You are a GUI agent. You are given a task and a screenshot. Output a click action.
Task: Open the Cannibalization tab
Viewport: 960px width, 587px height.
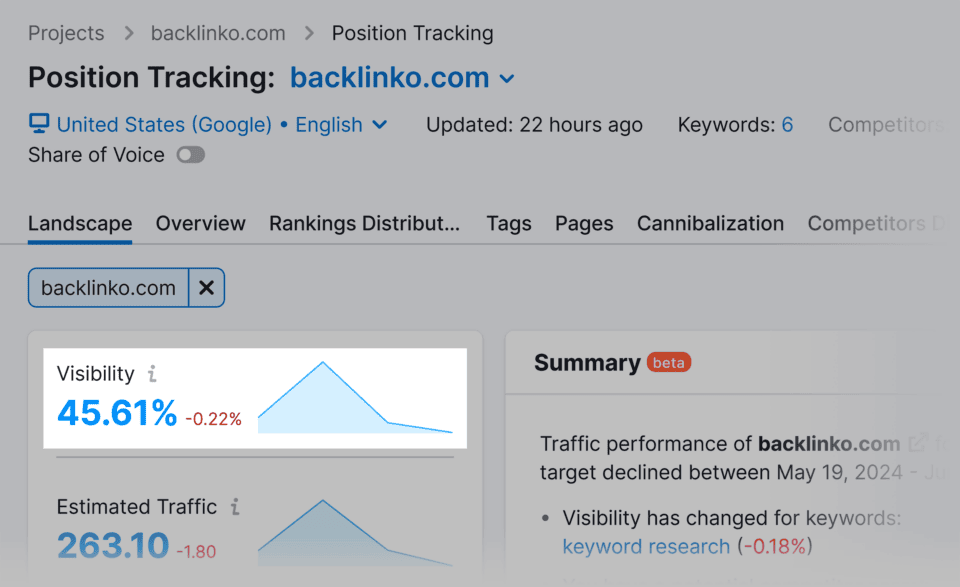[710, 224]
